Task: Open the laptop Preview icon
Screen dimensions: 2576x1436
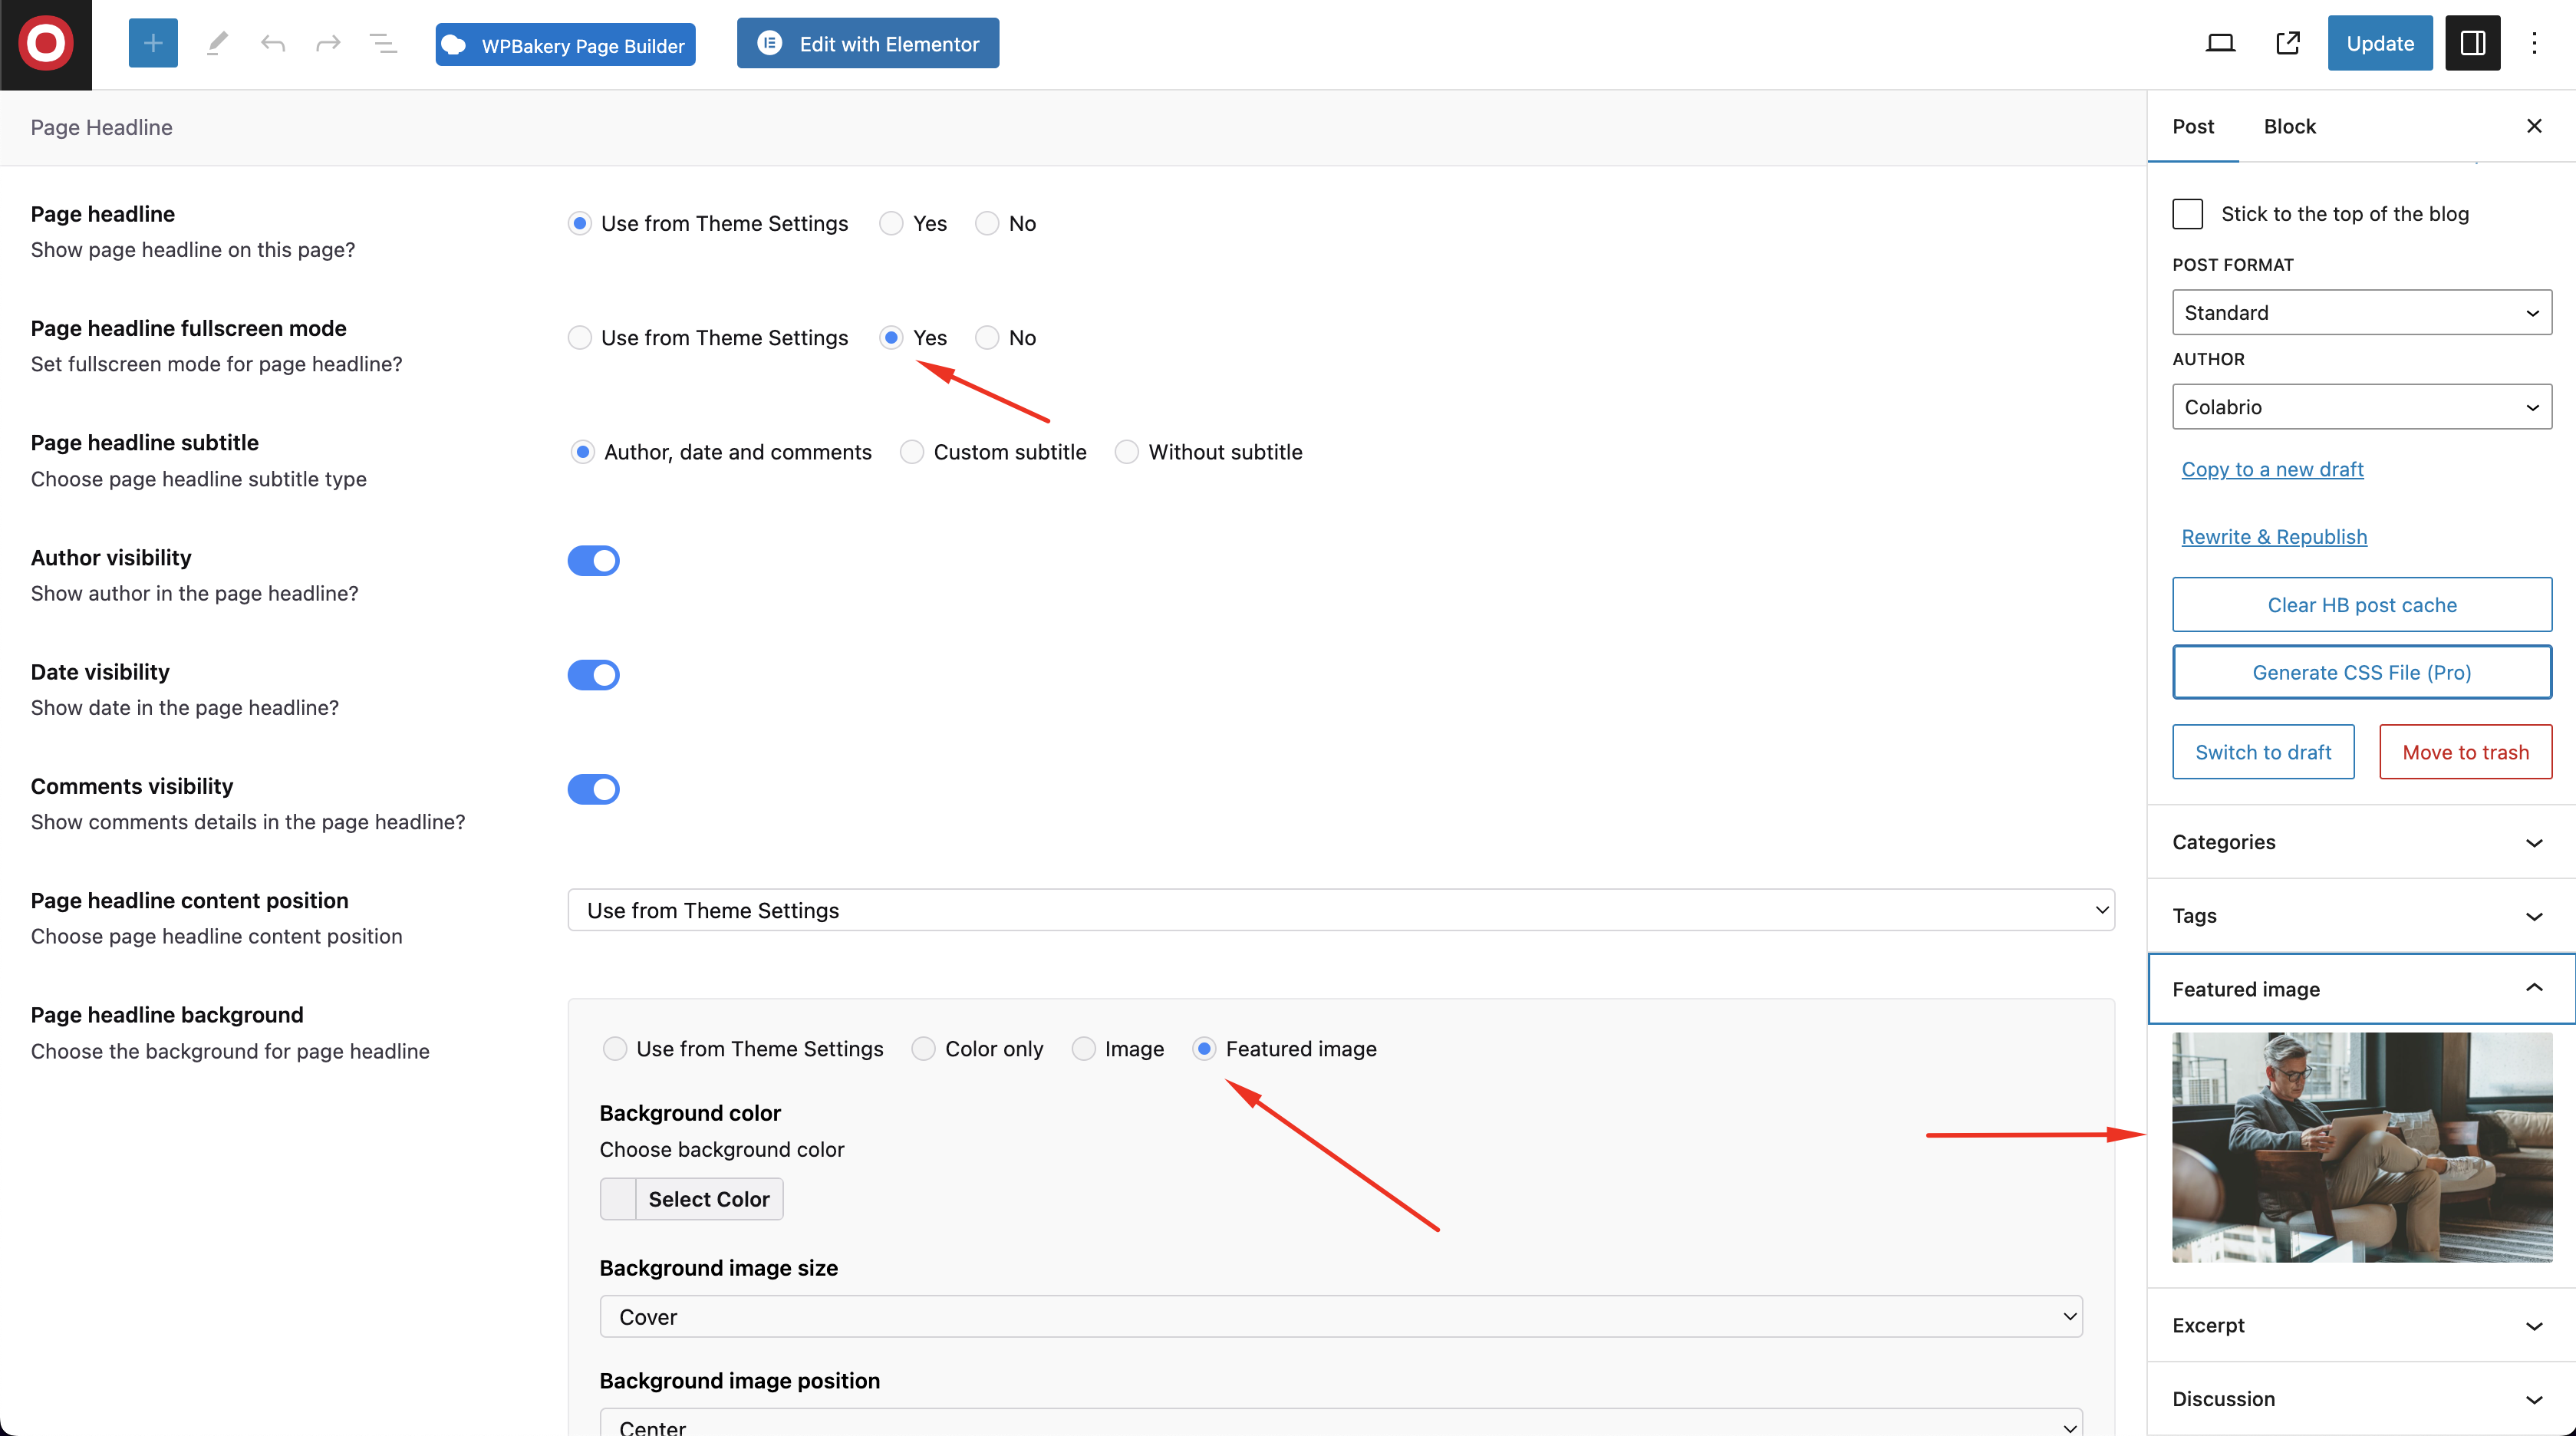Action: pos(2221,43)
